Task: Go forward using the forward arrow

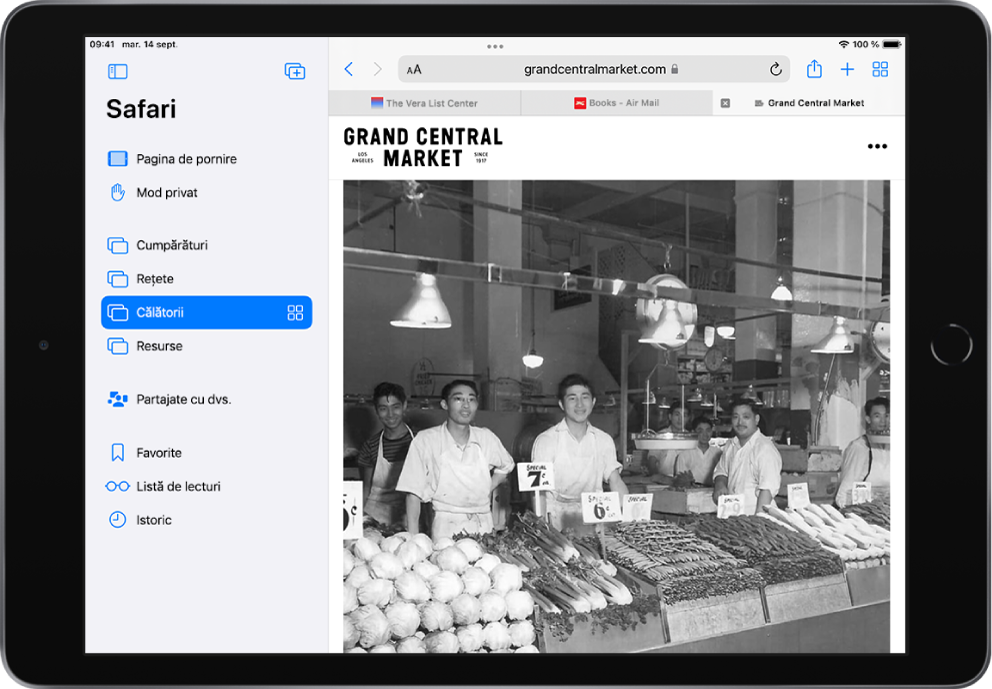Action: 378,69
